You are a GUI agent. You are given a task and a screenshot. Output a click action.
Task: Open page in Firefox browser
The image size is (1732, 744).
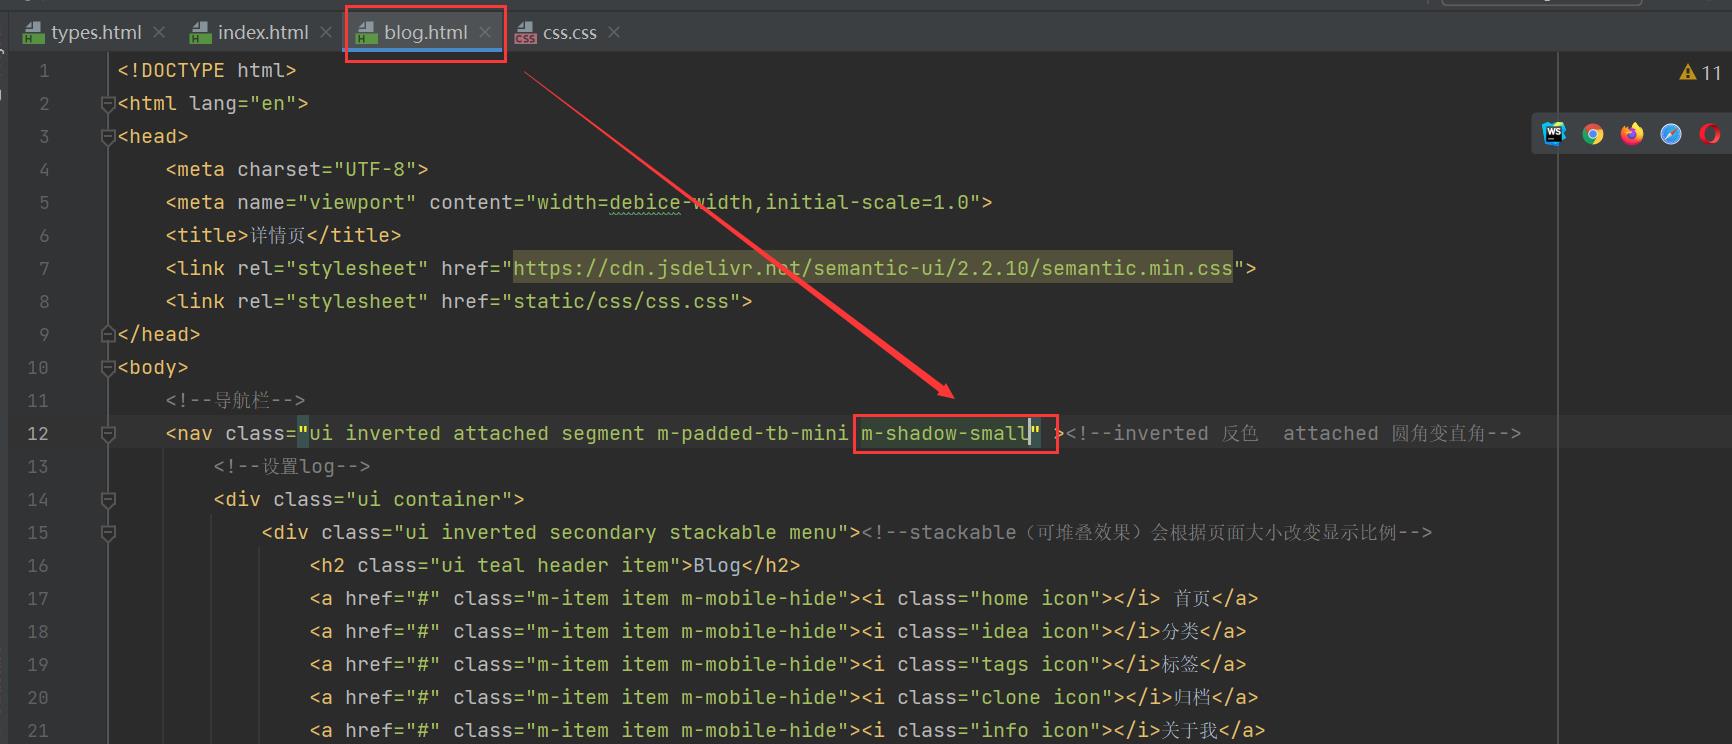coord(1632,134)
